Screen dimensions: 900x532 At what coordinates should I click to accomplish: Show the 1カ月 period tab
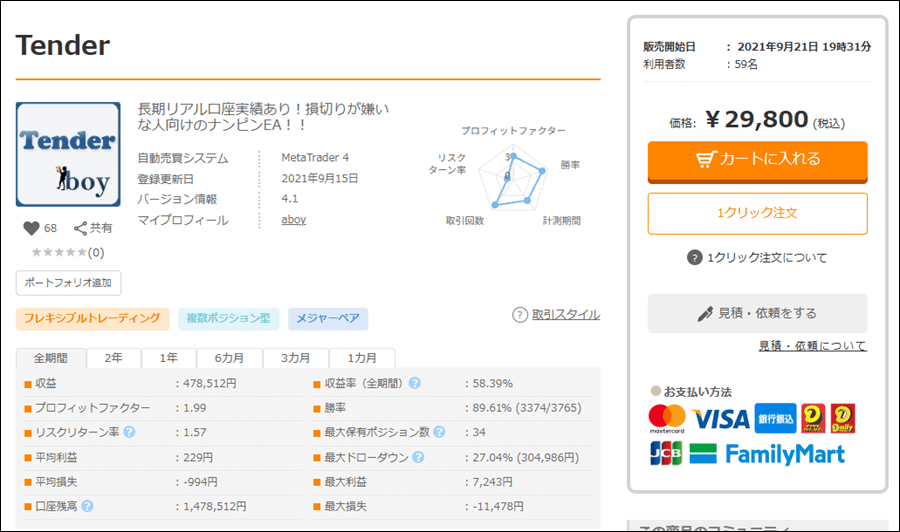click(362, 358)
